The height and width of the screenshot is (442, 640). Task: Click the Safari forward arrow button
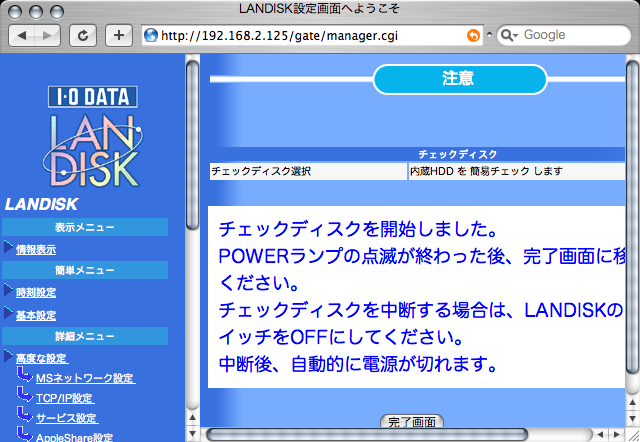[47, 36]
